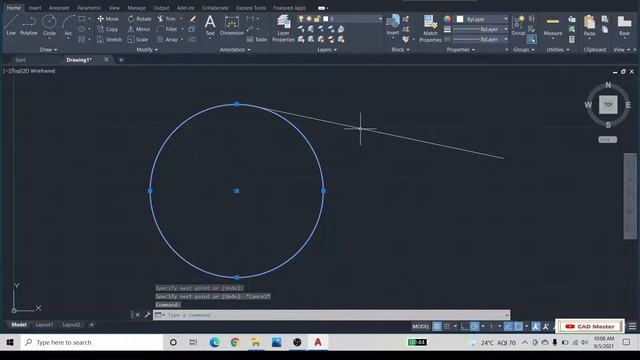Toggle object snap in status bar
640x360 pixels.
[518, 326]
